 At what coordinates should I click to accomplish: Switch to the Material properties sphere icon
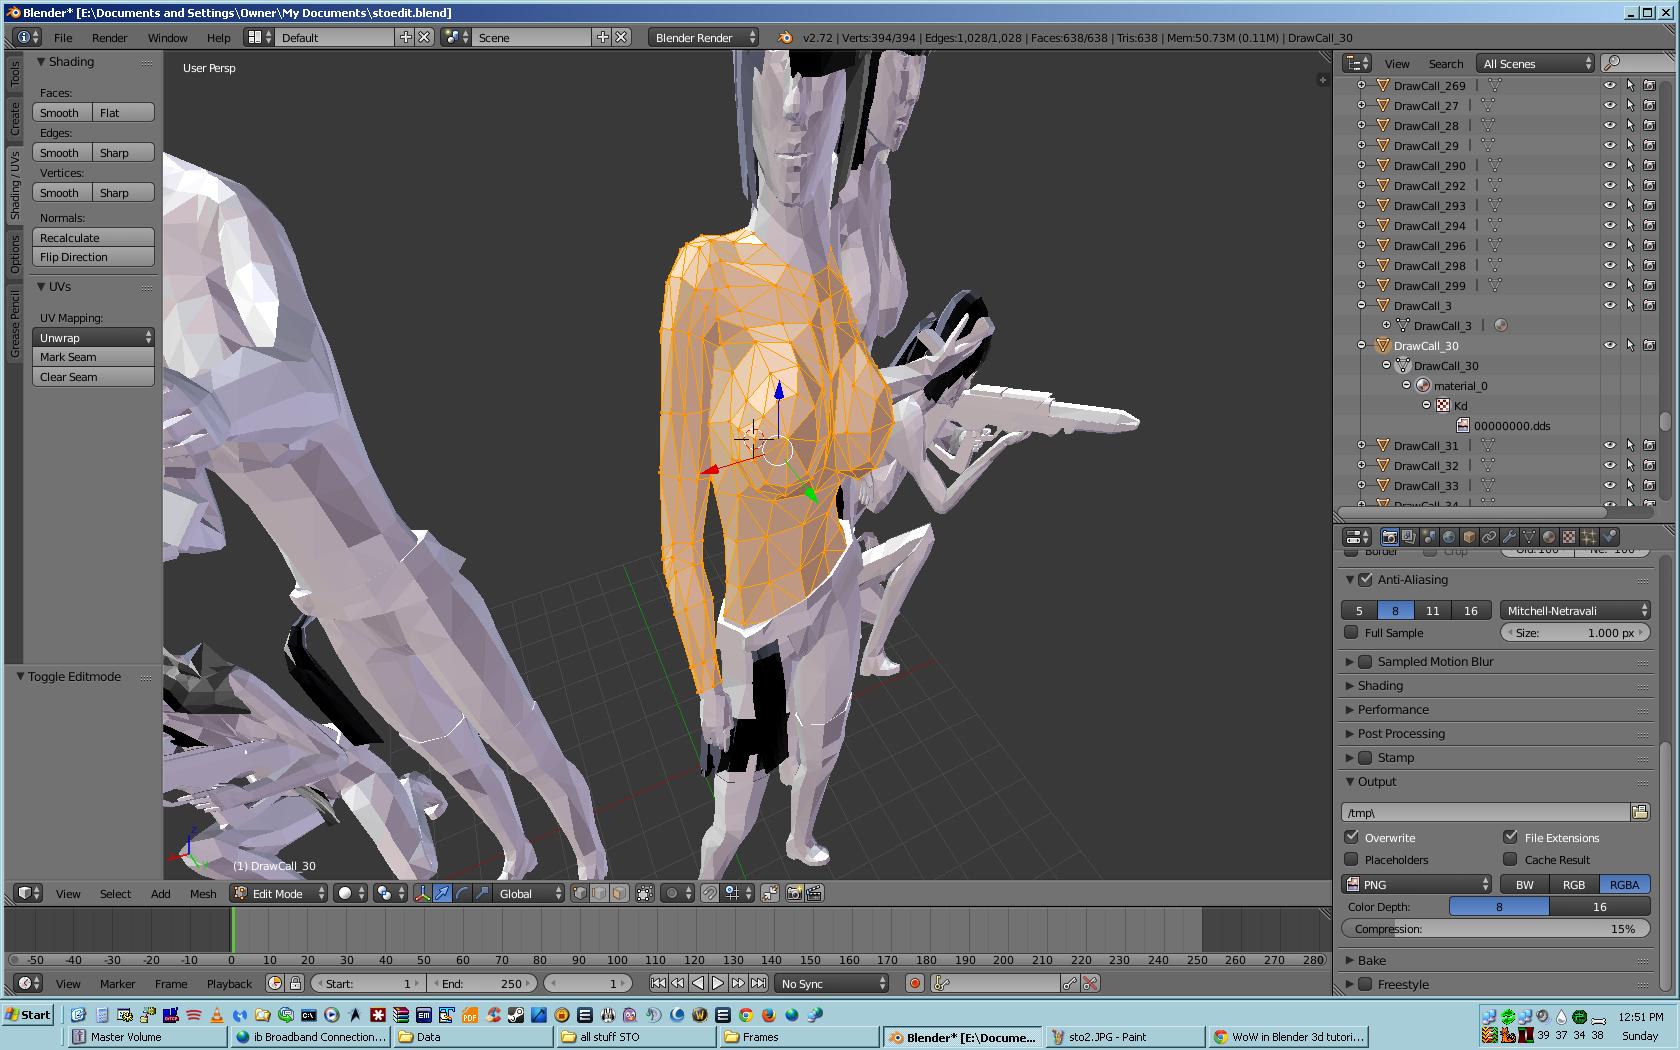(x=1549, y=537)
